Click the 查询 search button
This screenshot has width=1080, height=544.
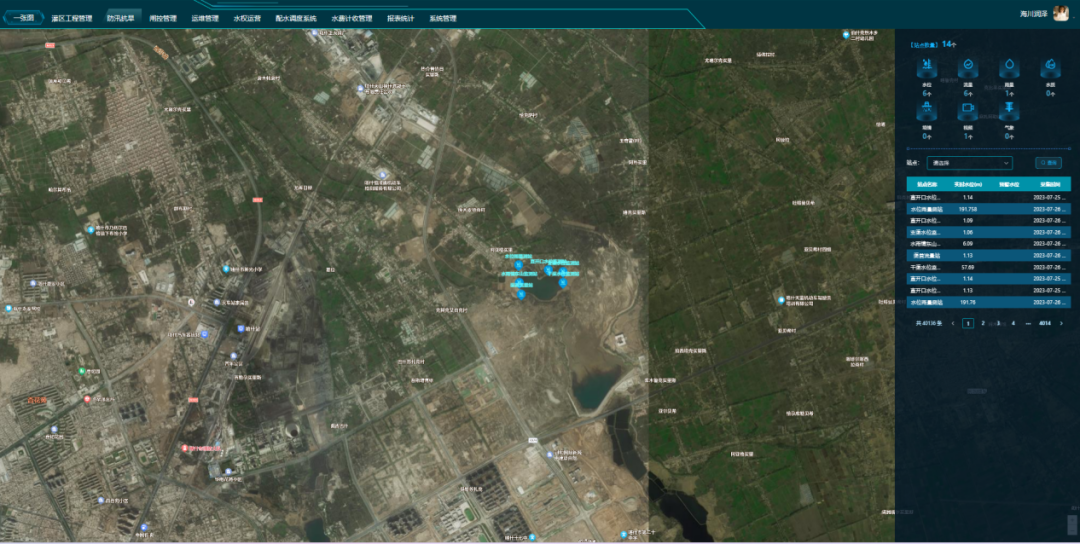[x=1048, y=163]
